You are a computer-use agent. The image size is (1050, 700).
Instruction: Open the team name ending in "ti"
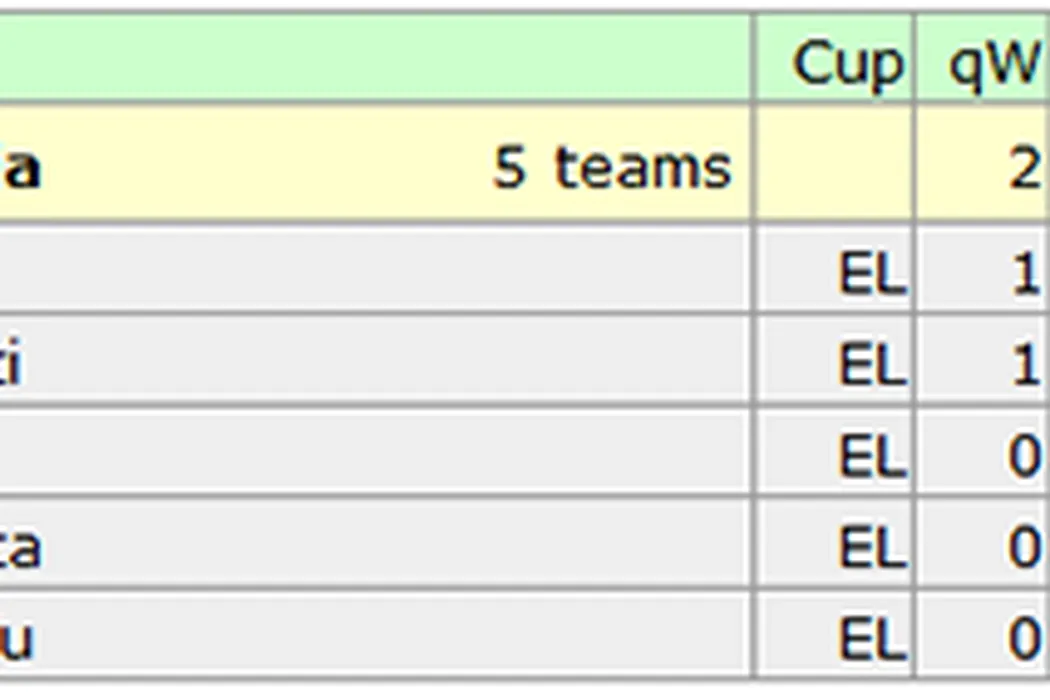(10, 366)
